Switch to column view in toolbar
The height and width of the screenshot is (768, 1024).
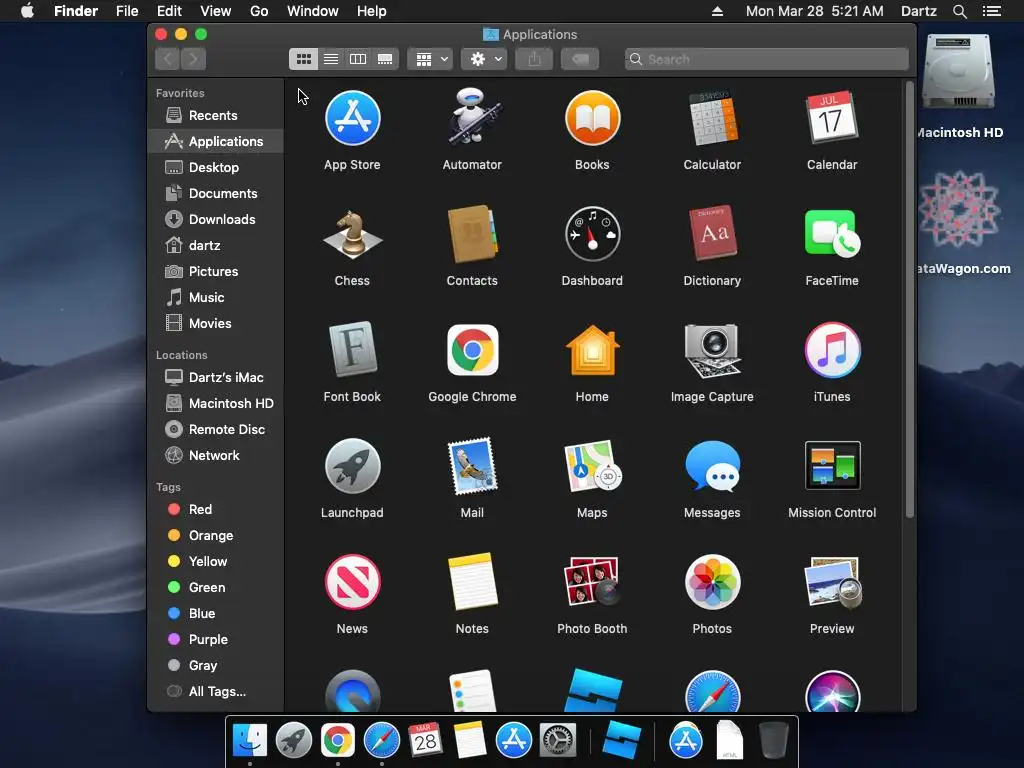pos(358,59)
